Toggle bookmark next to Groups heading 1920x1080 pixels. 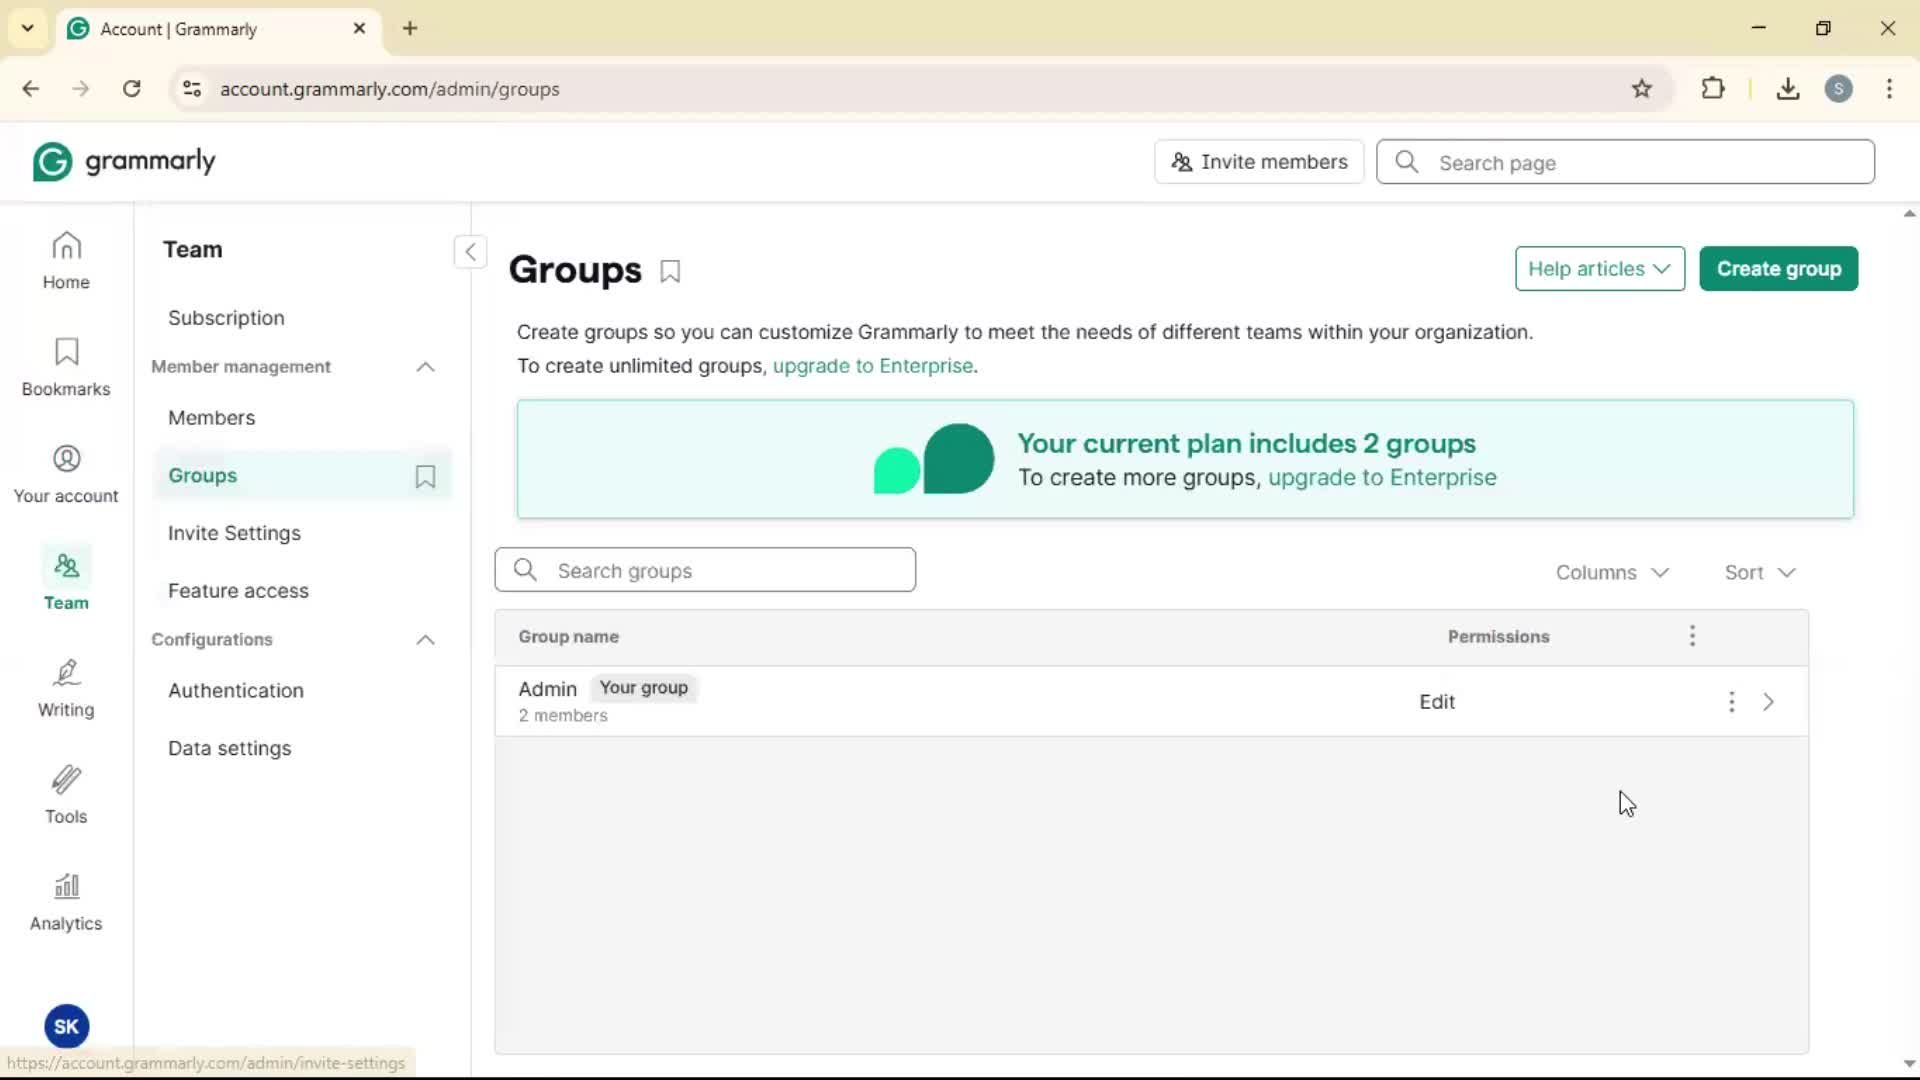point(670,271)
